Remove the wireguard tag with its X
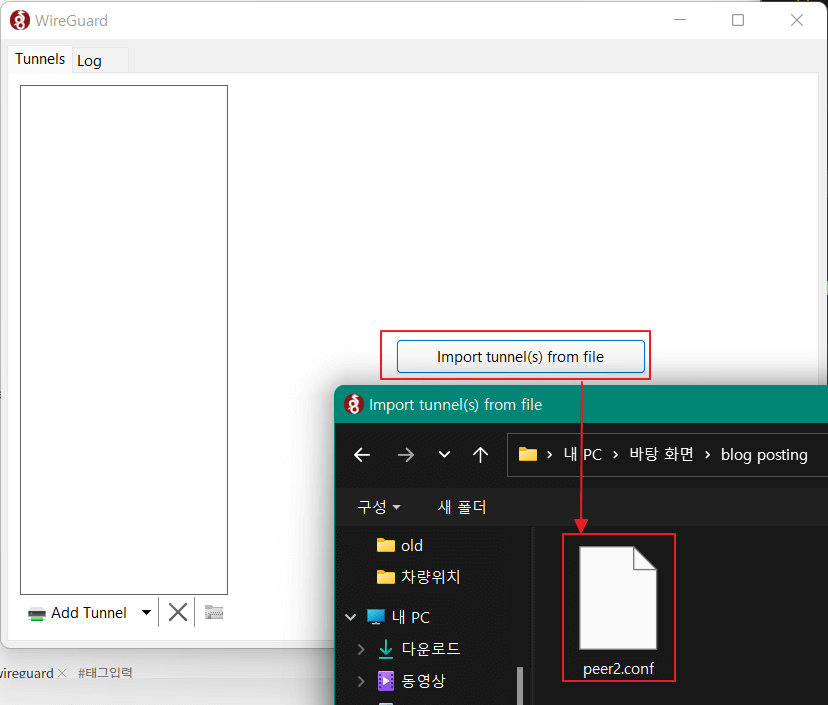Image resolution: width=828 pixels, height=705 pixels. tap(62, 673)
